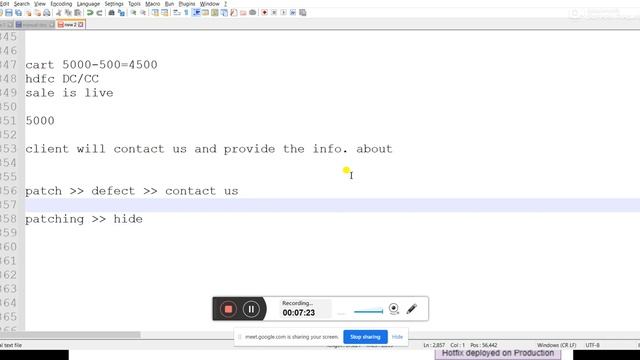Click the green Undo arrow

point(90,13)
